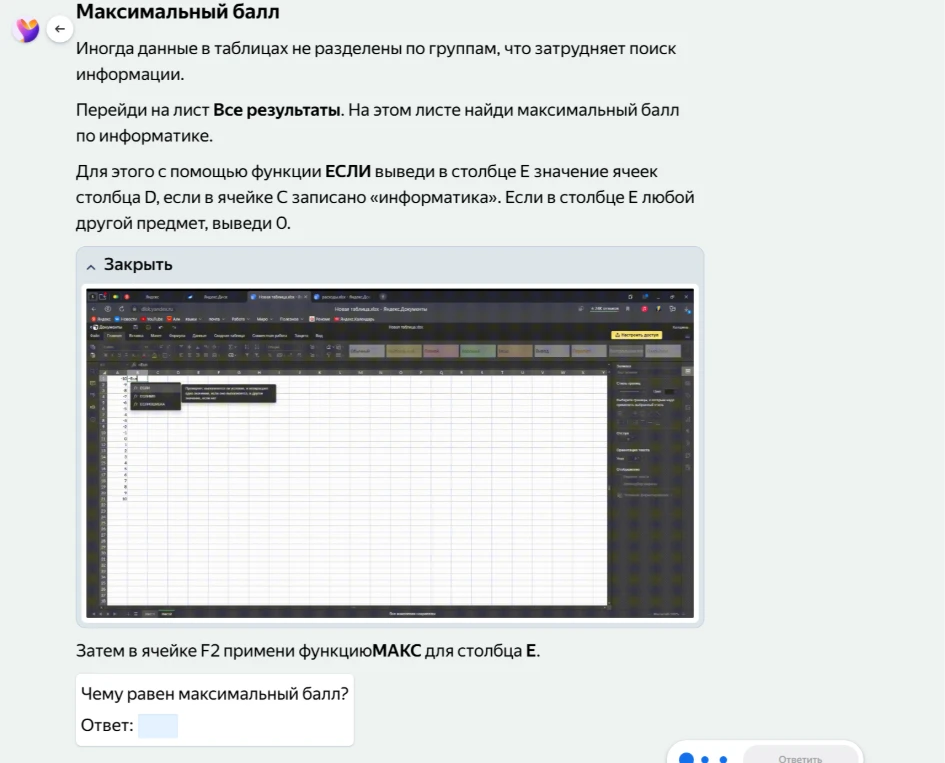This screenshot has height=763, width=945.
Task: Click the bold word ЕСЛИ
Action: pyautogui.click(x=348, y=172)
